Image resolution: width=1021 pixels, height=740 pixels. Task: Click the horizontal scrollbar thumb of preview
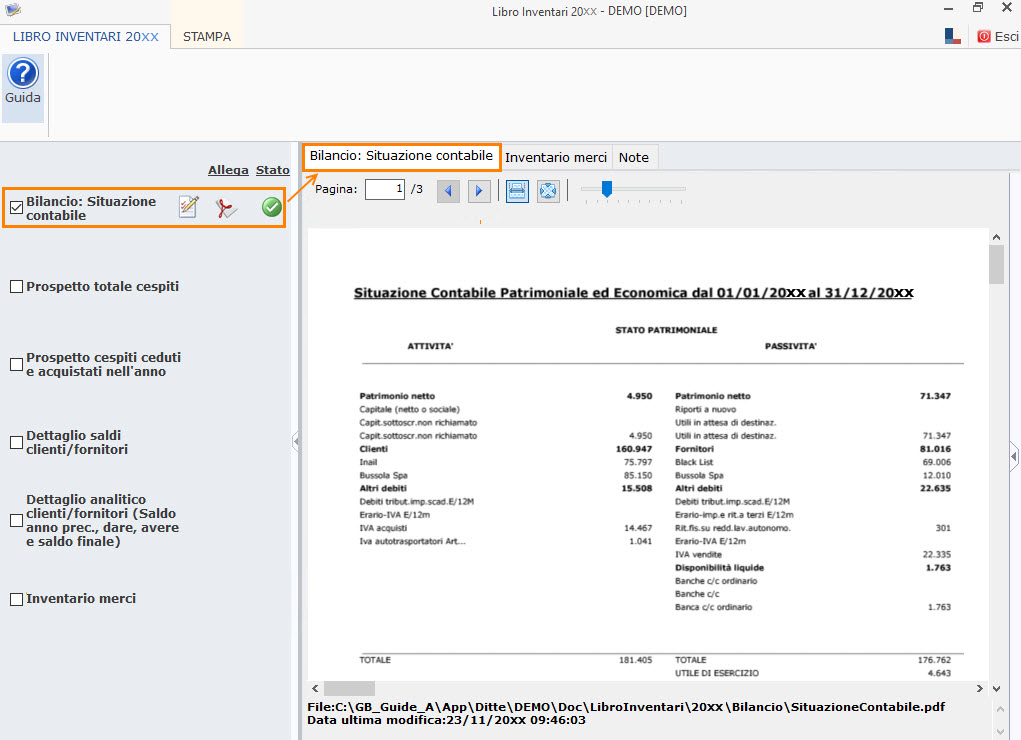349,689
